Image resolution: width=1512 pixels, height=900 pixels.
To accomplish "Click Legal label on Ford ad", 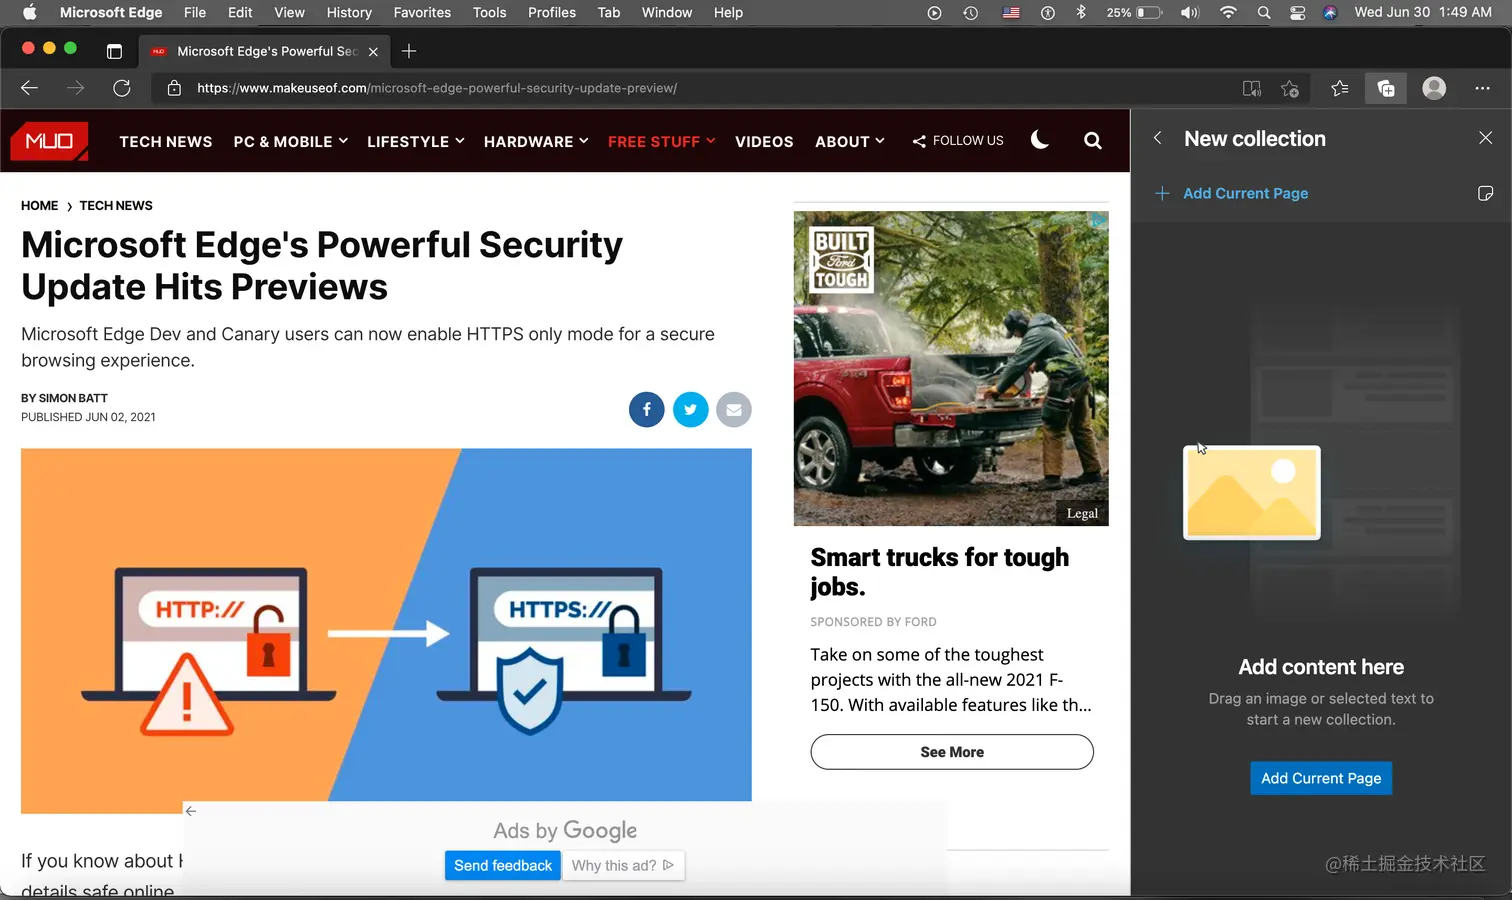I will (1082, 513).
